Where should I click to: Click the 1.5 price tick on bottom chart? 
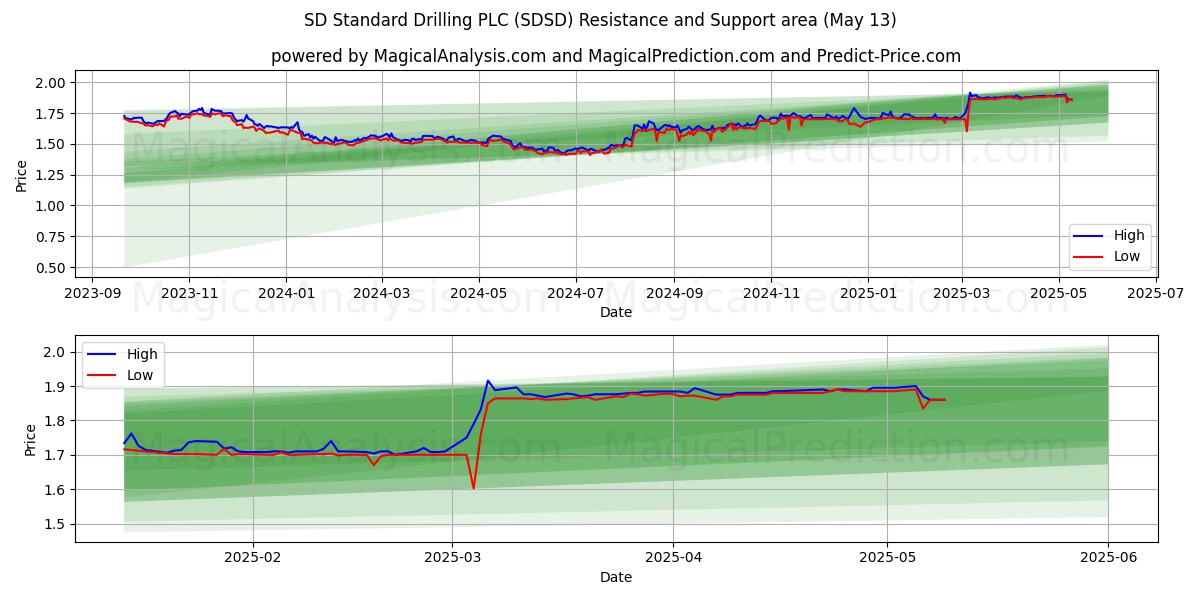coord(56,524)
